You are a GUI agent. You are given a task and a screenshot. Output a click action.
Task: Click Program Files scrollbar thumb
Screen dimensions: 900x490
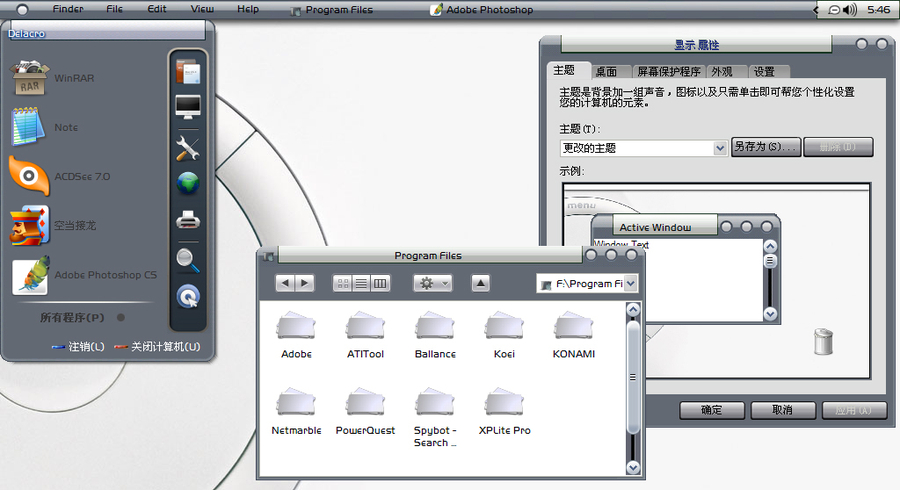633,377
